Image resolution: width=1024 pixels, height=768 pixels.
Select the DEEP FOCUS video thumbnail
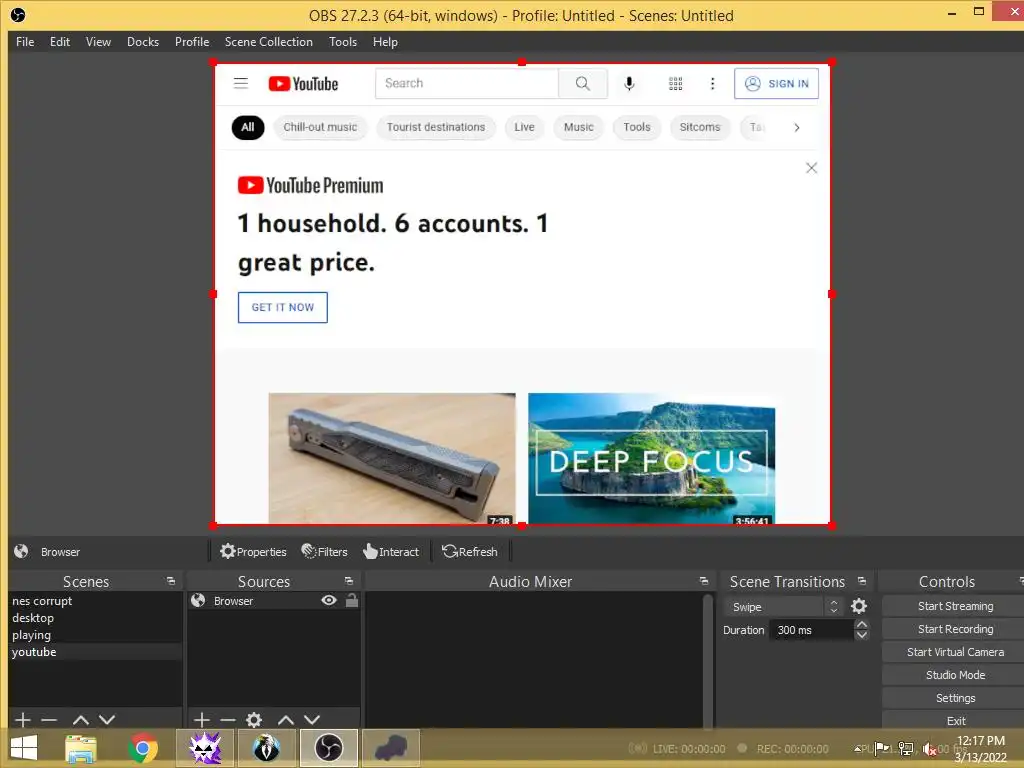click(651, 458)
